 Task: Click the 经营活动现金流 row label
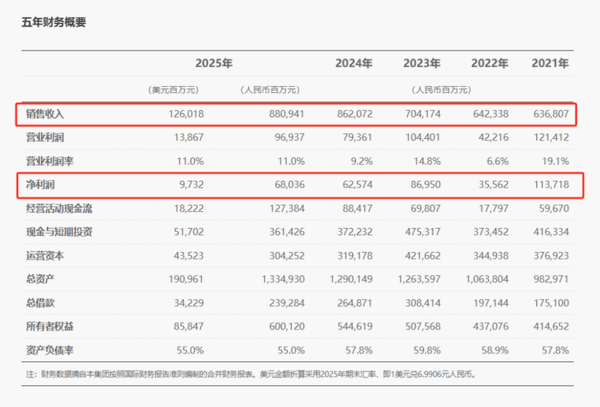[x=57, y=209]
